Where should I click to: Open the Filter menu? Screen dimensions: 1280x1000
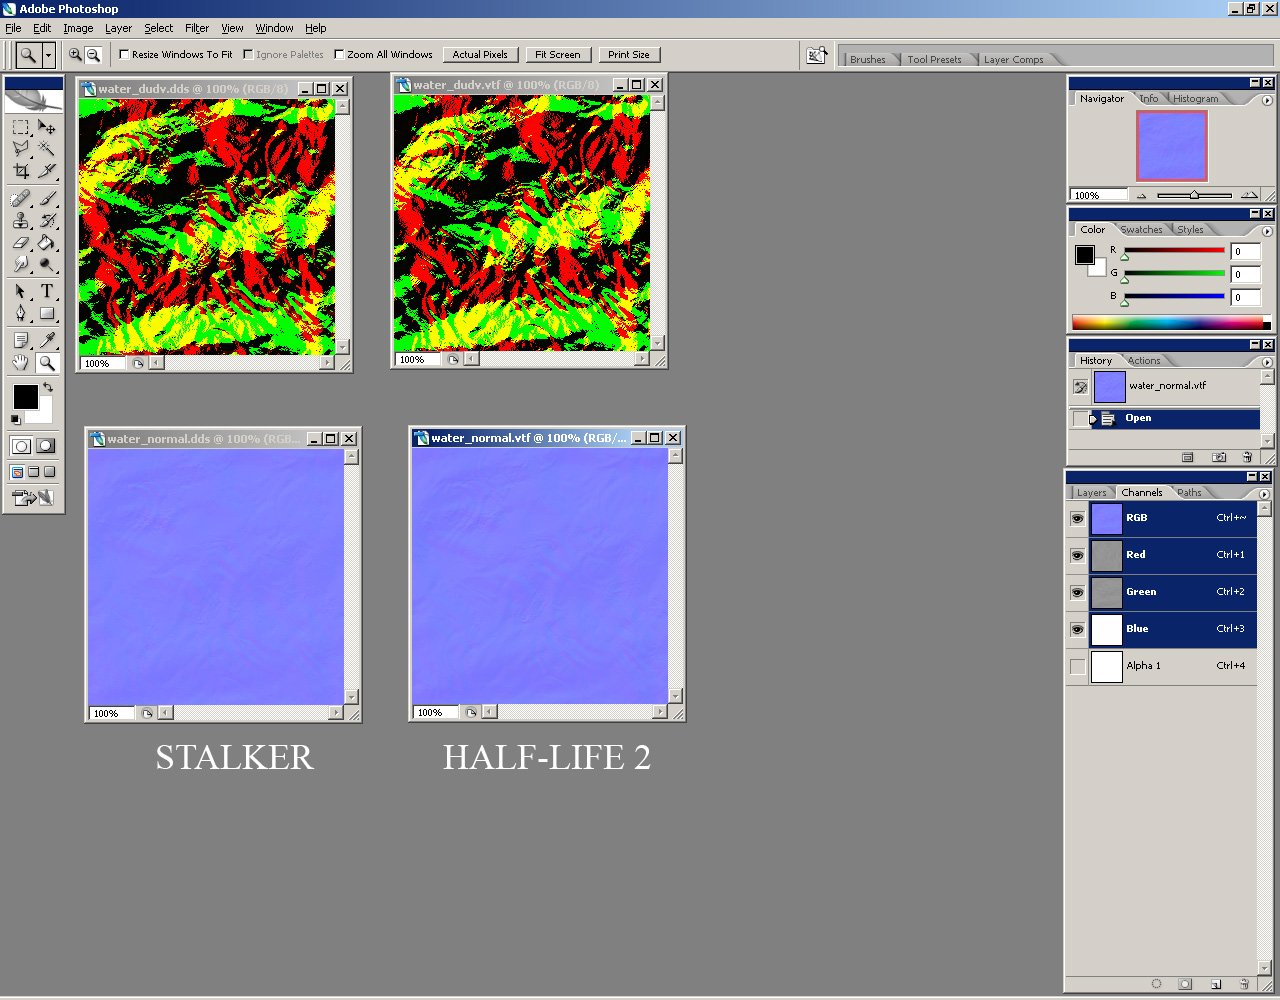pyautogui.click(x=197, y=28)
